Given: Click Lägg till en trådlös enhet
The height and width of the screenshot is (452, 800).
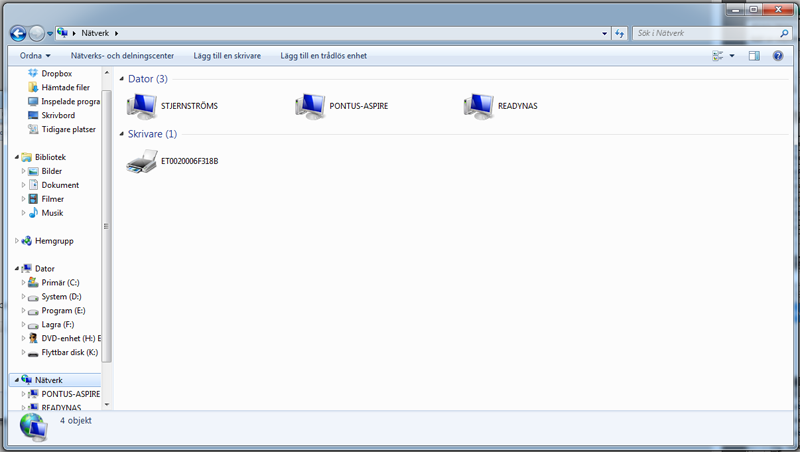Looking at the screenshot, I should coord(323,56).
